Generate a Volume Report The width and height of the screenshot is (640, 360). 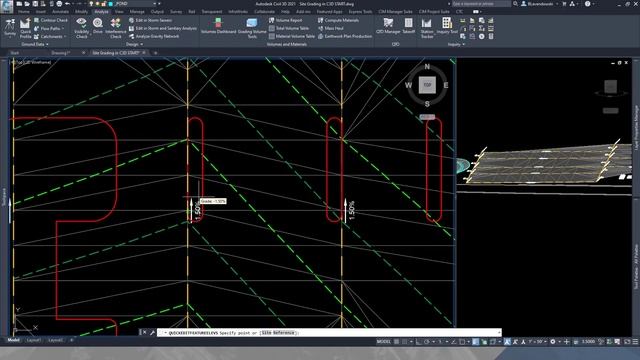(285, 20)
